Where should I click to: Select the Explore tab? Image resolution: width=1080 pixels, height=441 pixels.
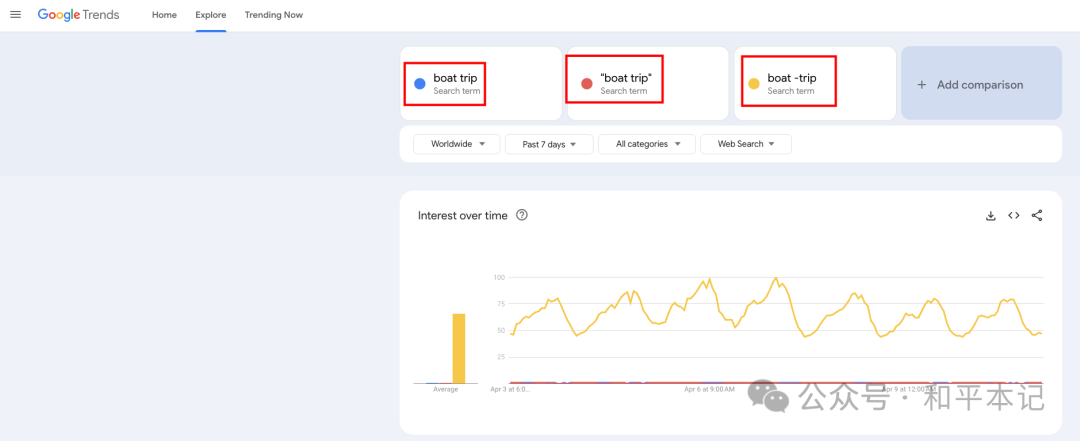tap(211, 14)
